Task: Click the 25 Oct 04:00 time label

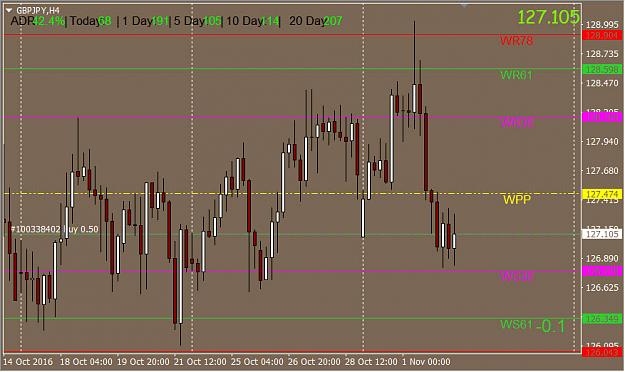Action: [257, 362]
